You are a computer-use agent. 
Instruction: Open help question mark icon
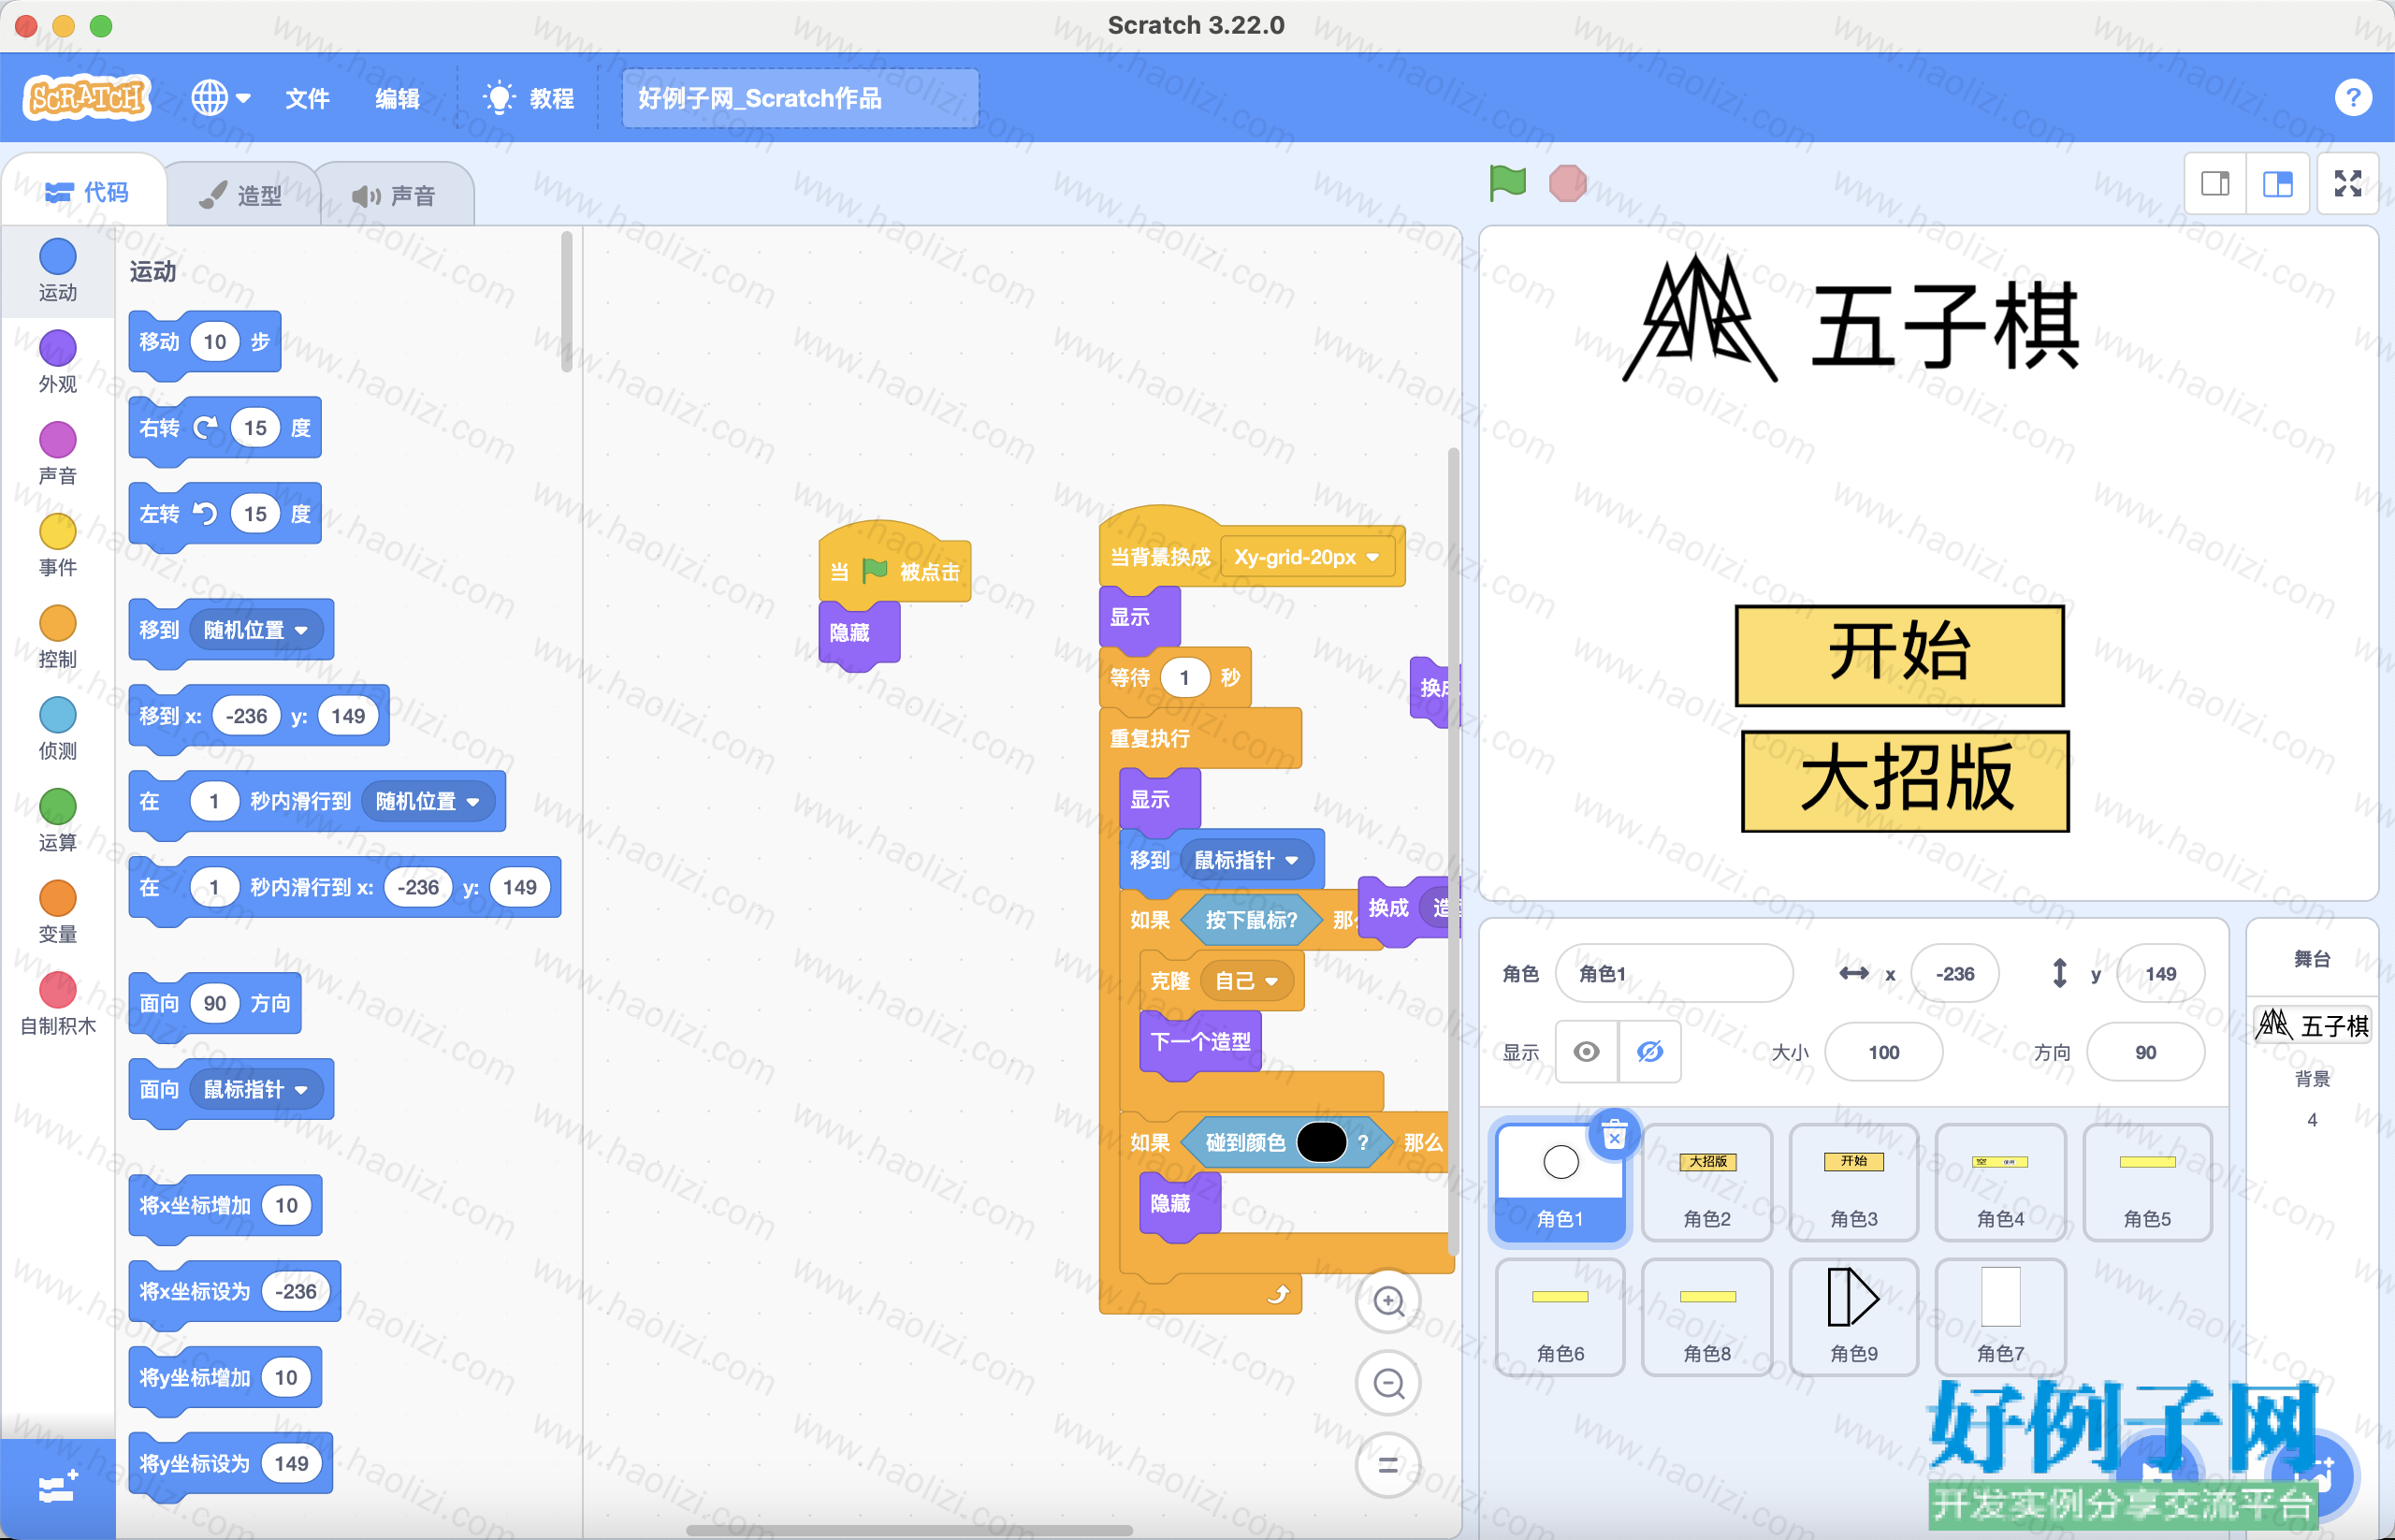[2352, 98]
